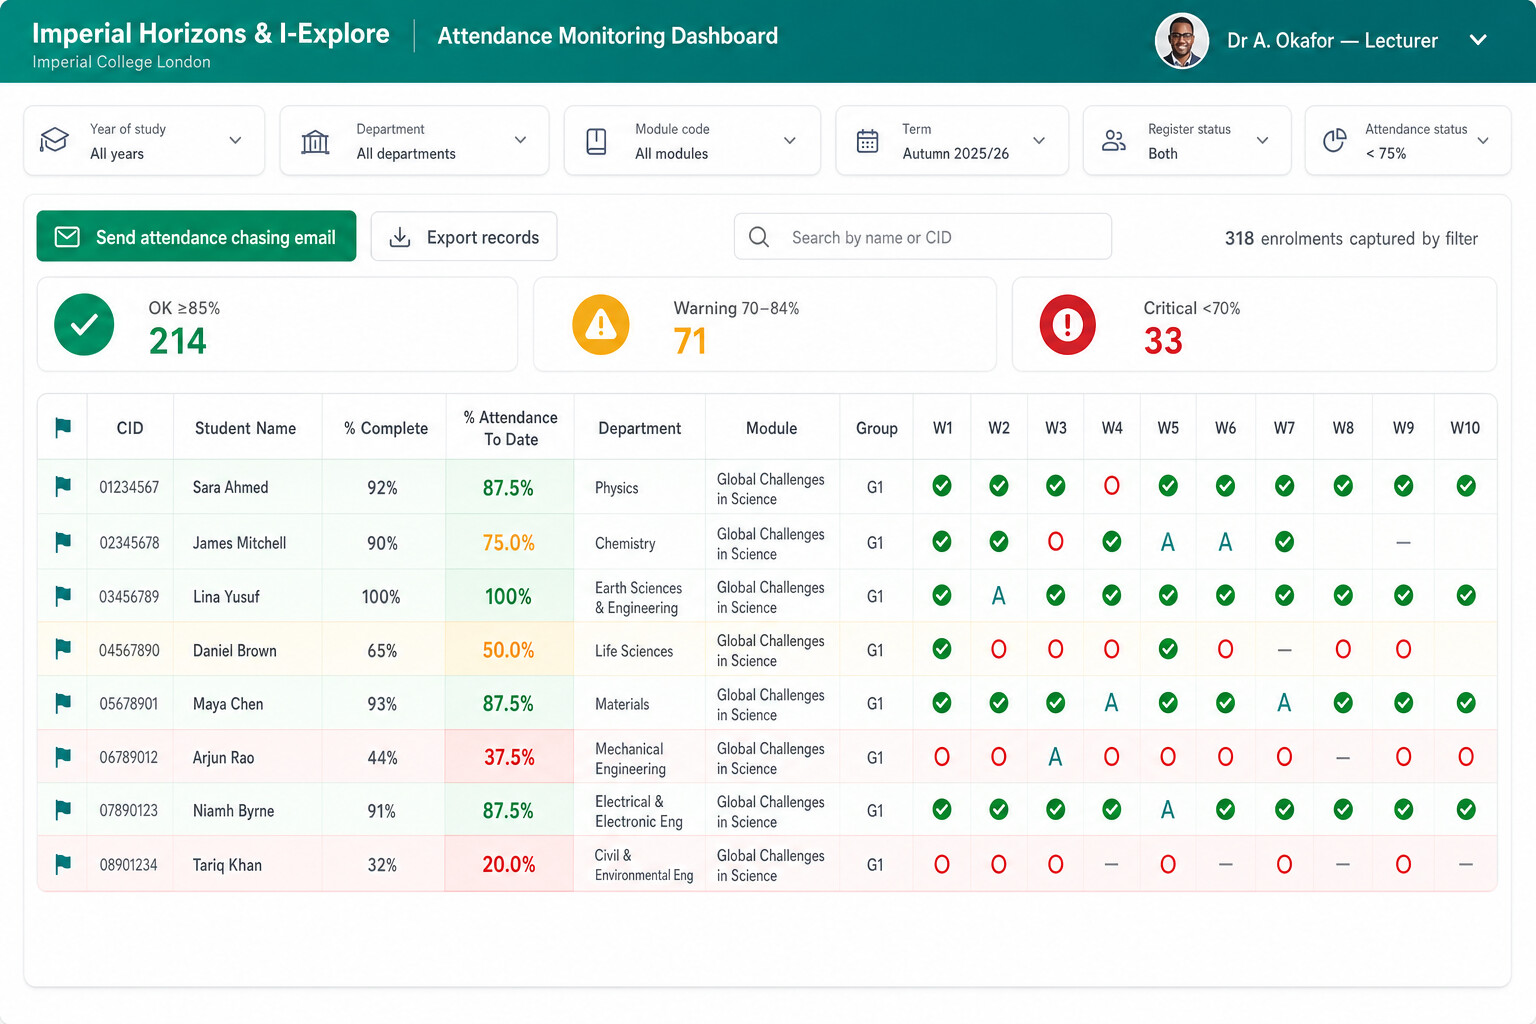Click the Attendance status pie chart icon
1536x1024 pixels.
(x=1335, y=141)
